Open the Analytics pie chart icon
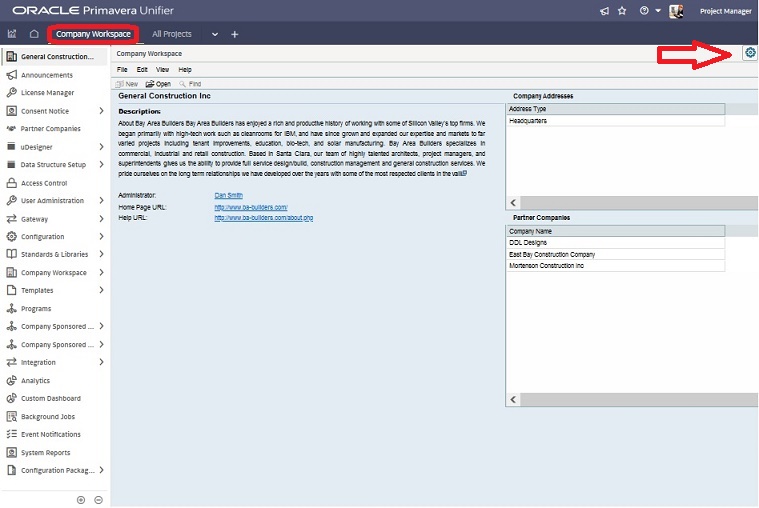Screen dimensions: 759x508 tap(12, 380)
